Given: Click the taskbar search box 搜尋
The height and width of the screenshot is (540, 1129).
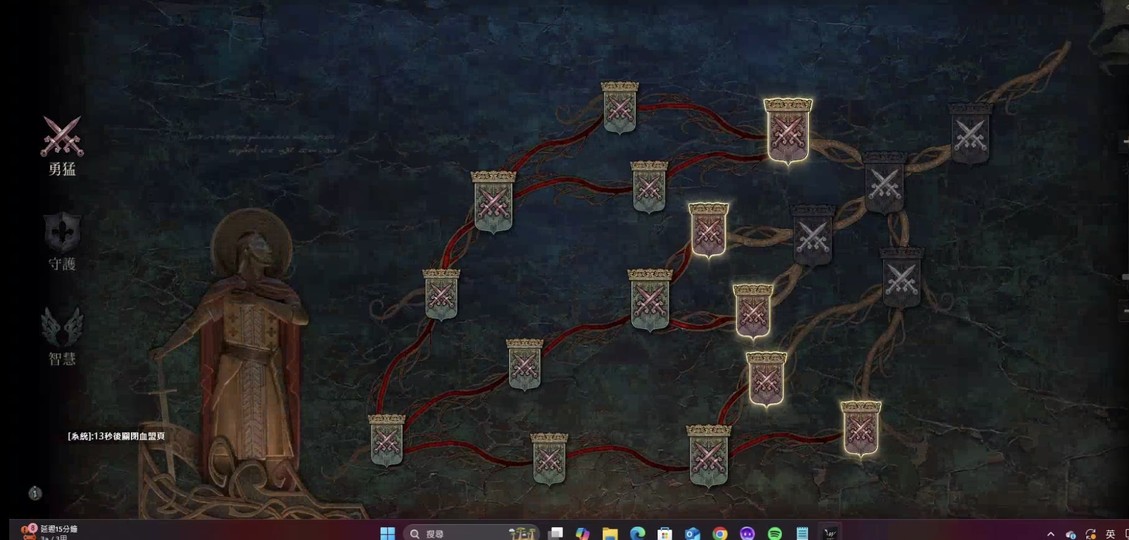Looking at the screenshot, I should click(472, 534).
